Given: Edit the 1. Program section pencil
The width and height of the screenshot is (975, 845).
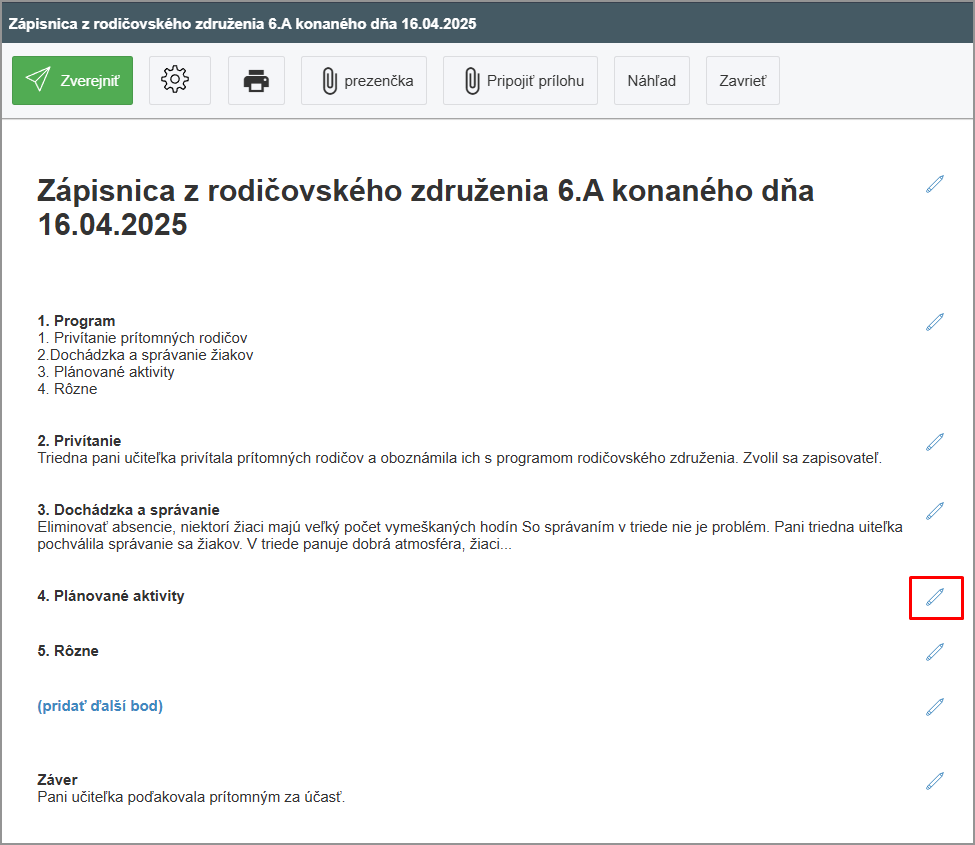Looking at the screenshot, I should pyautogui.click(x=935, y=322).
